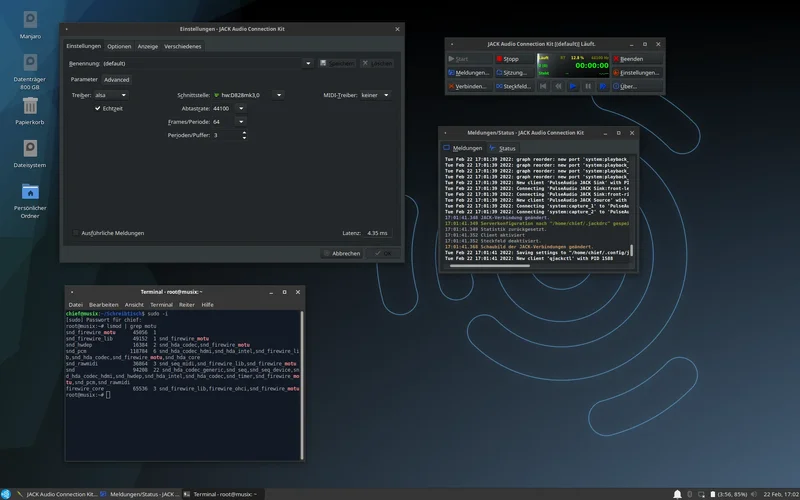The height and width of the screenshot is (500, 800).
Task: Switch to the Optionen tab
Action: tap(119, 46)
